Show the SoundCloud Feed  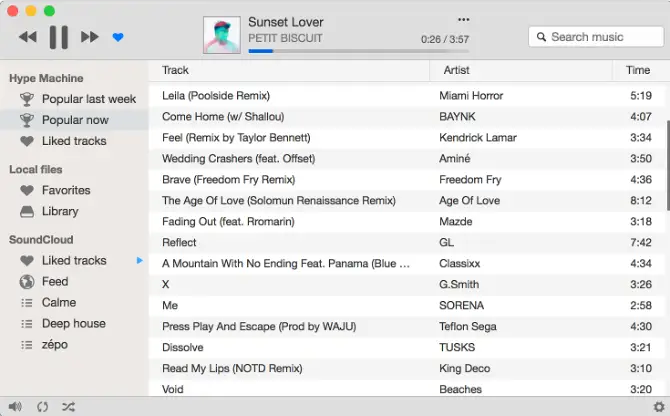click(x=55, y=281)
